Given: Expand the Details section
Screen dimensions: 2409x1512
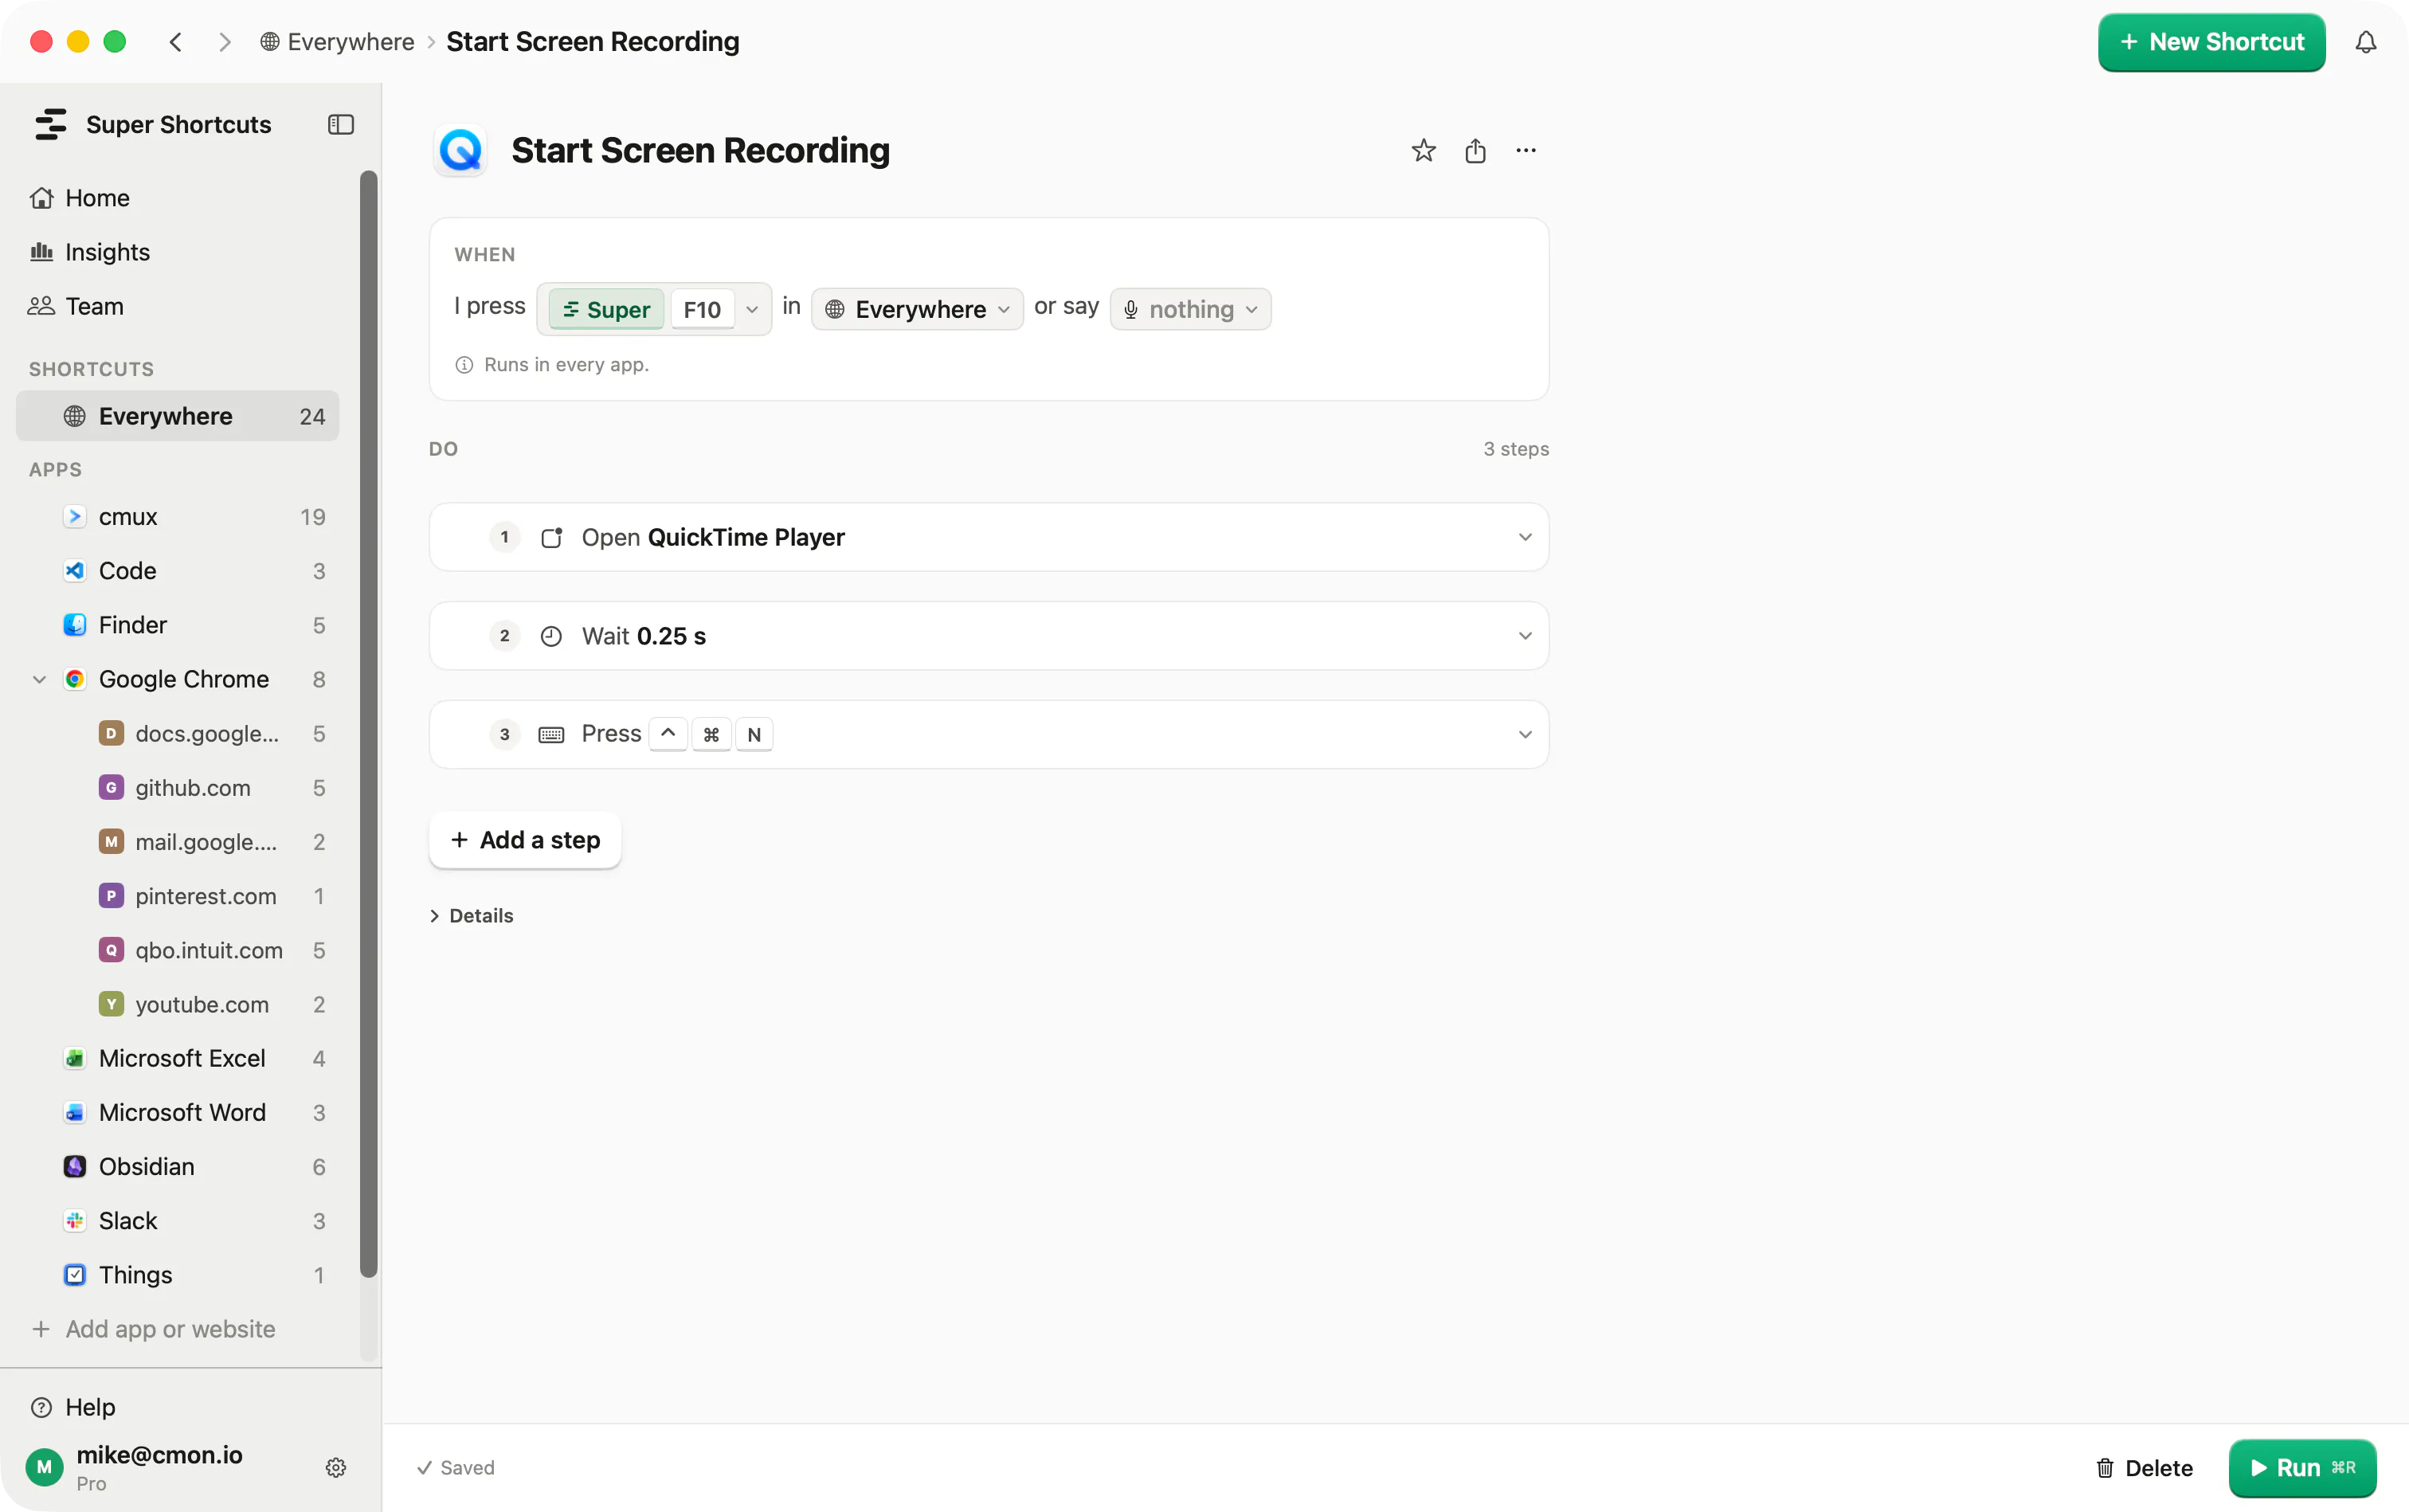Looking at the screenshot, I should coord(471,916).
